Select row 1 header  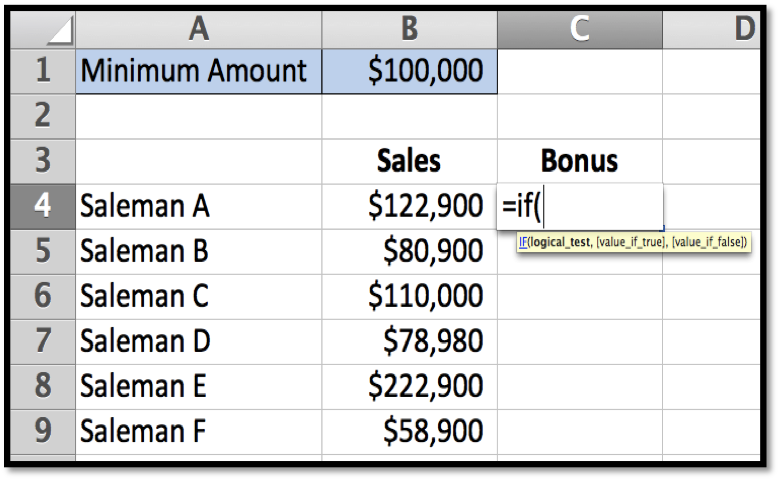tap(44, 71)
